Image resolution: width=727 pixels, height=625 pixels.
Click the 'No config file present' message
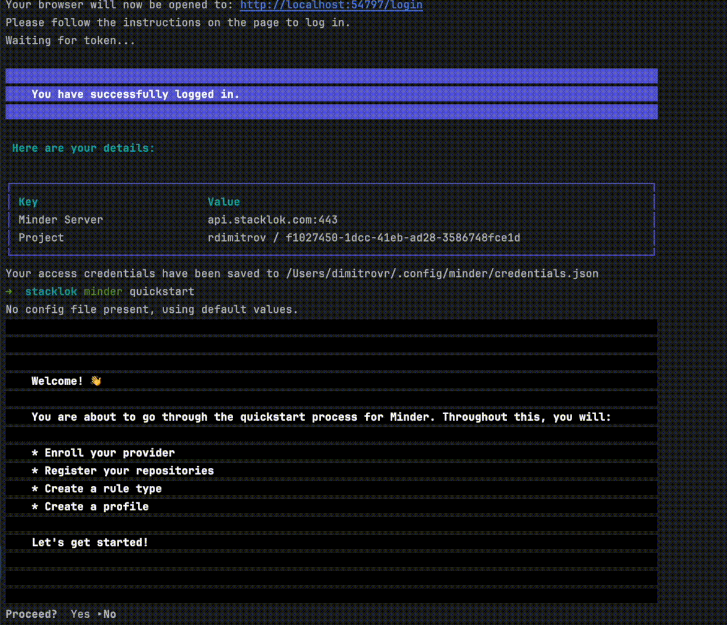coord(152,309)
